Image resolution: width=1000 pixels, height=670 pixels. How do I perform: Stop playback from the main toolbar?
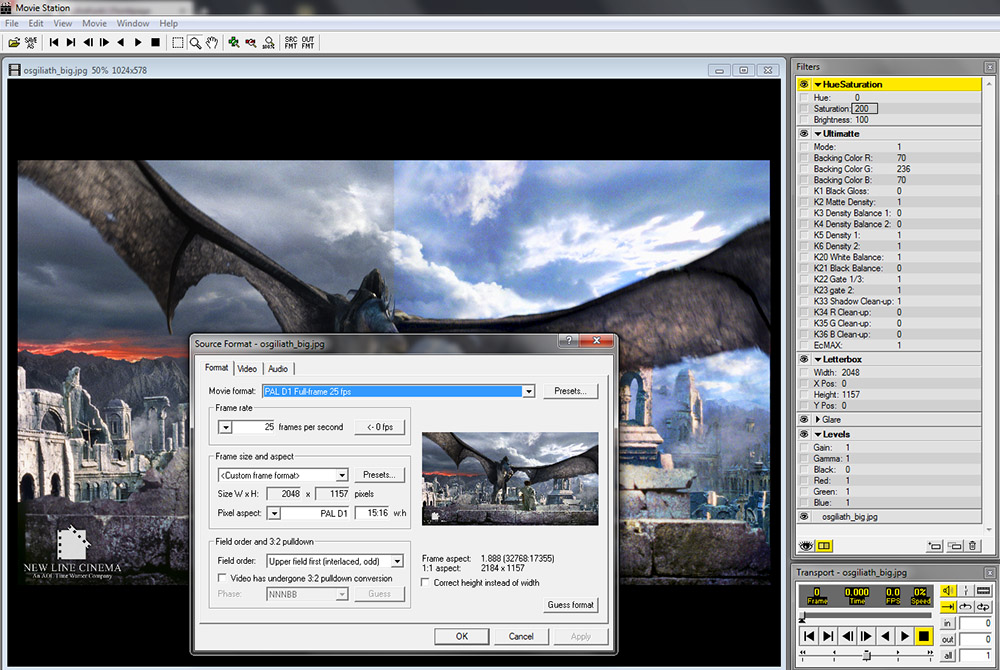(155, 43)
